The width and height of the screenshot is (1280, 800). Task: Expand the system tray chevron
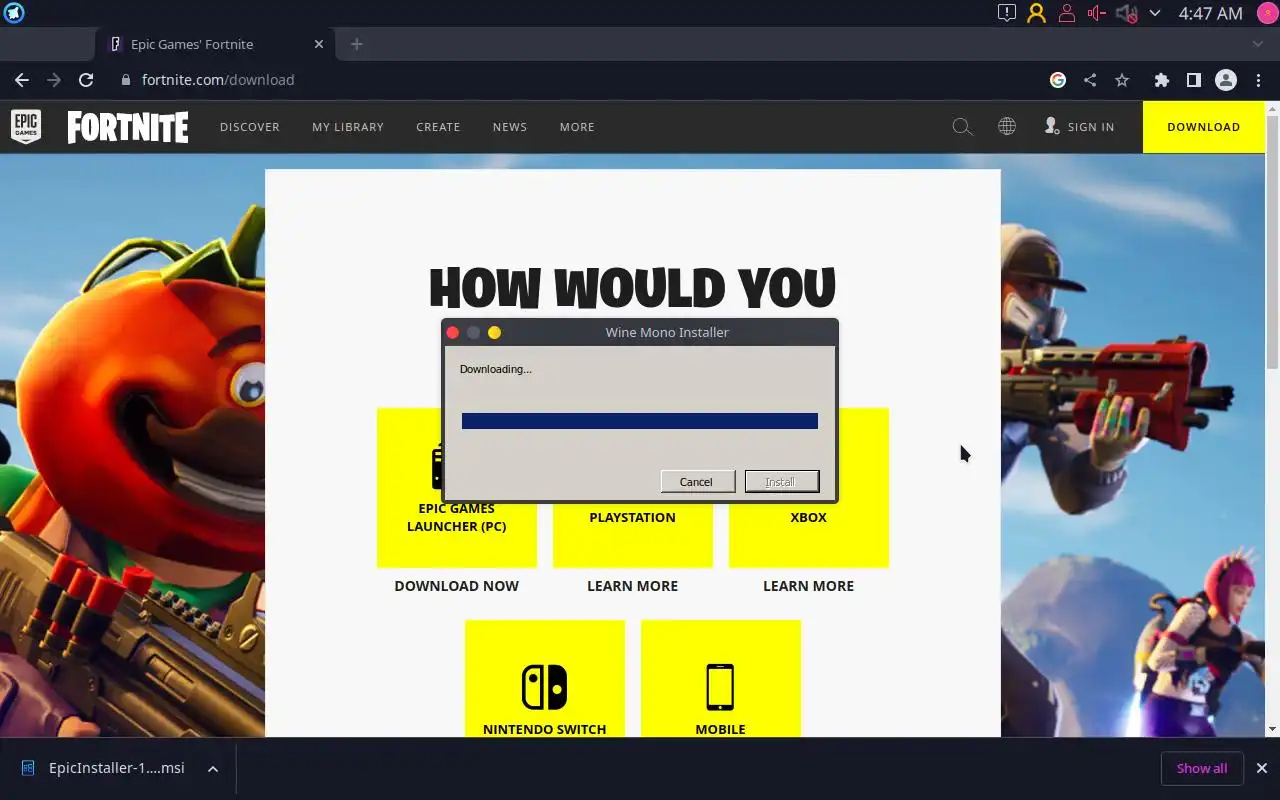(1155, 13)
